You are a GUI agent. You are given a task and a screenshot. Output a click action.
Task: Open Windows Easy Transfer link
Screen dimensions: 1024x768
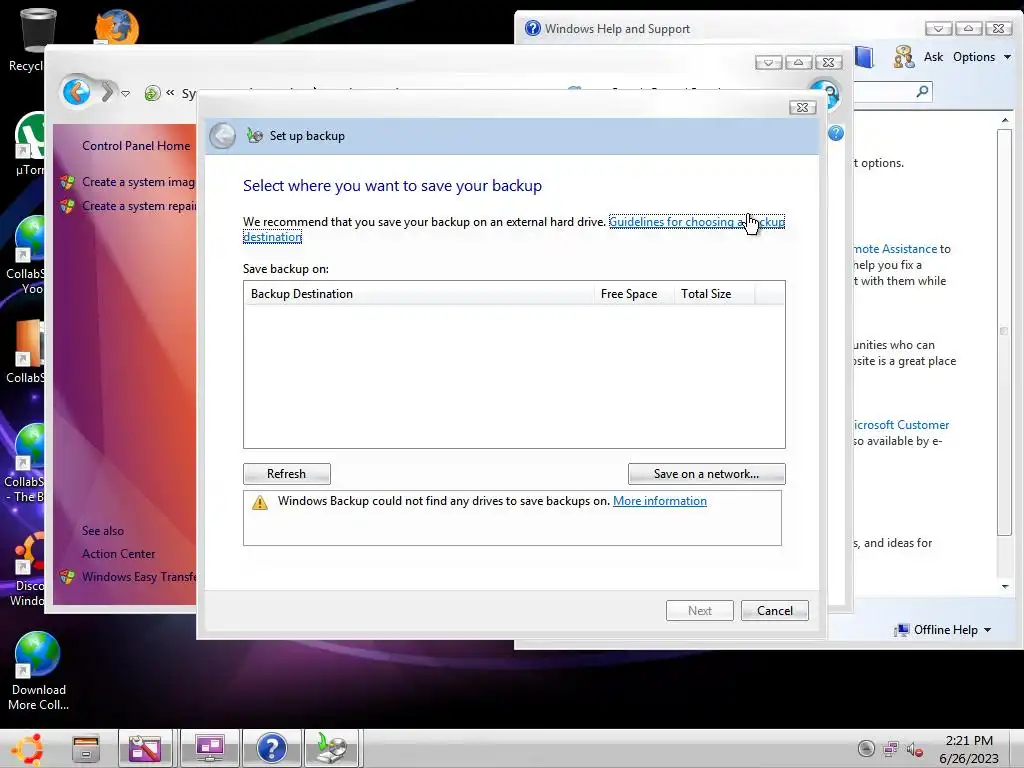[138, 577]
